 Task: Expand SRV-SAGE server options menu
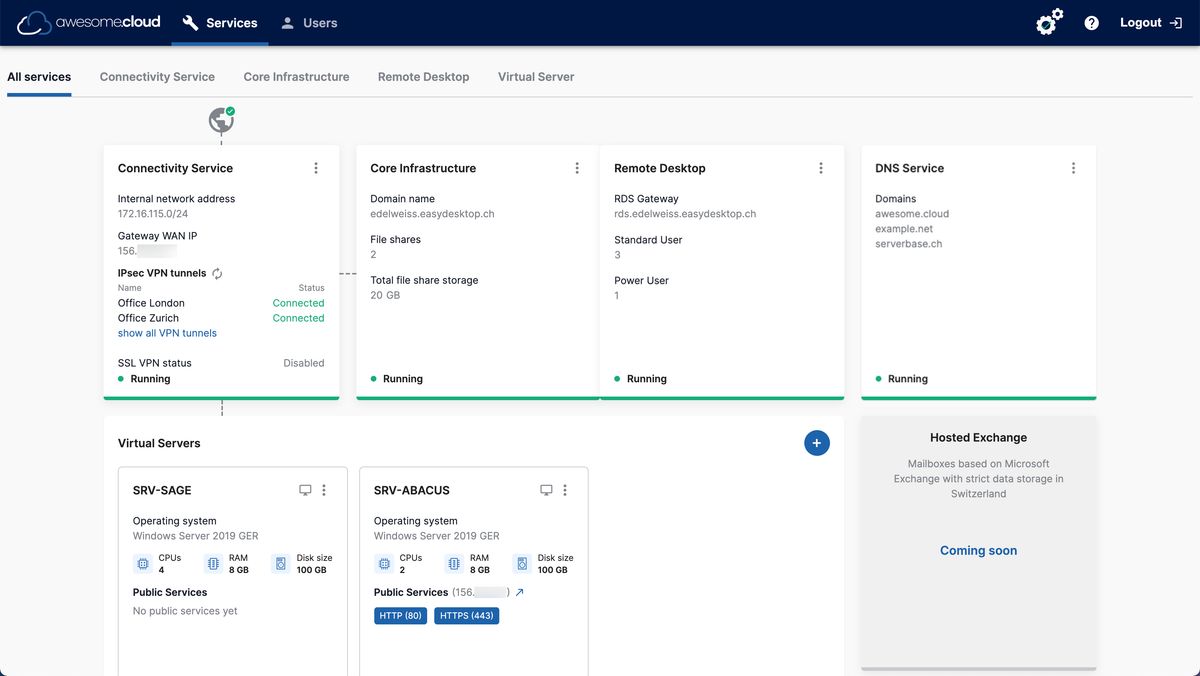pos(324,490)
